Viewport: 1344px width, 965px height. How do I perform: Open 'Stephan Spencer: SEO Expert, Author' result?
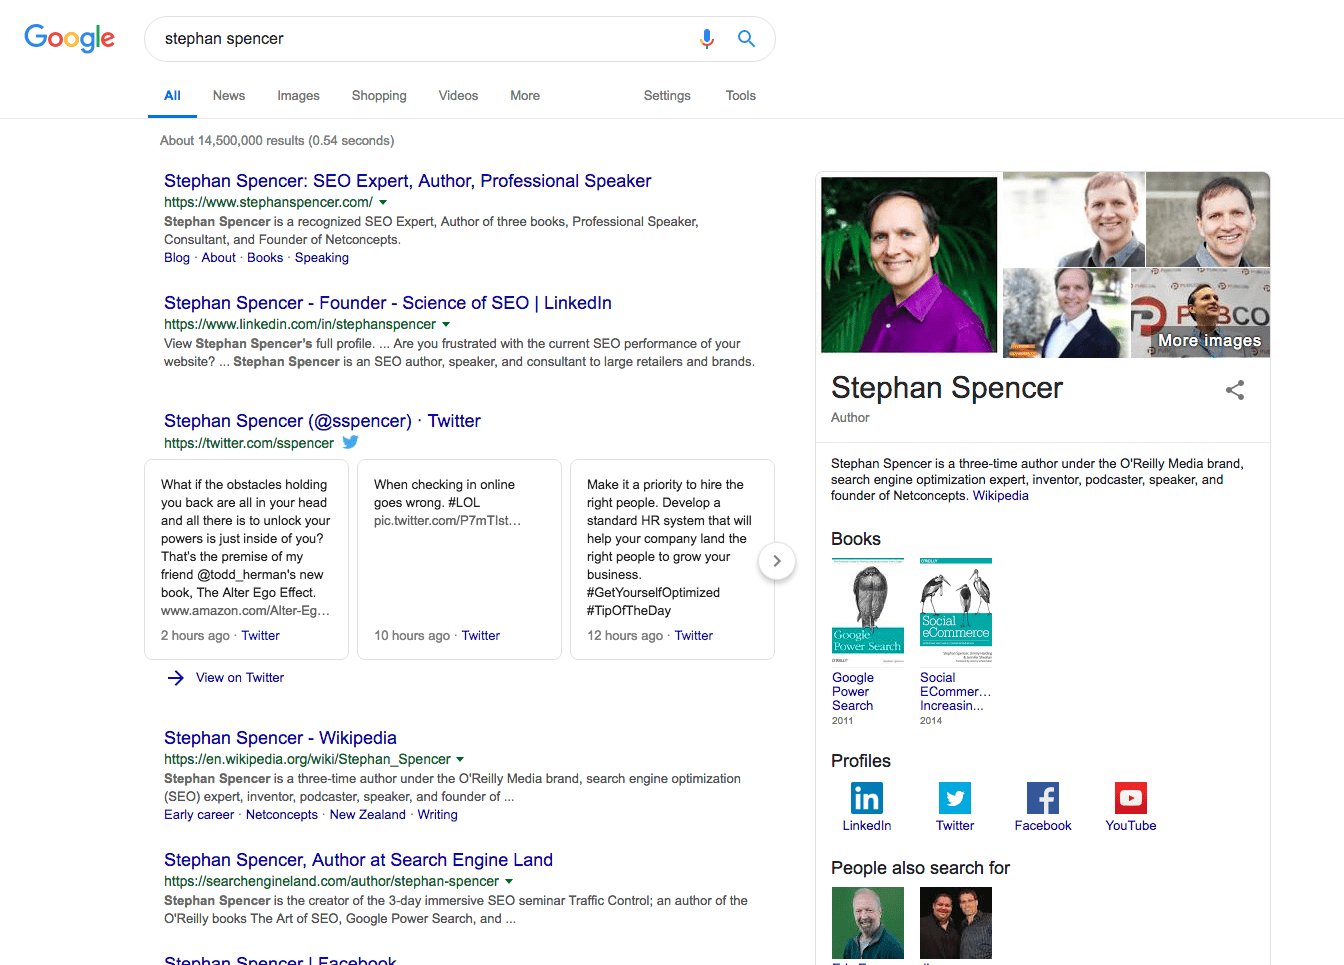[408, 181]
